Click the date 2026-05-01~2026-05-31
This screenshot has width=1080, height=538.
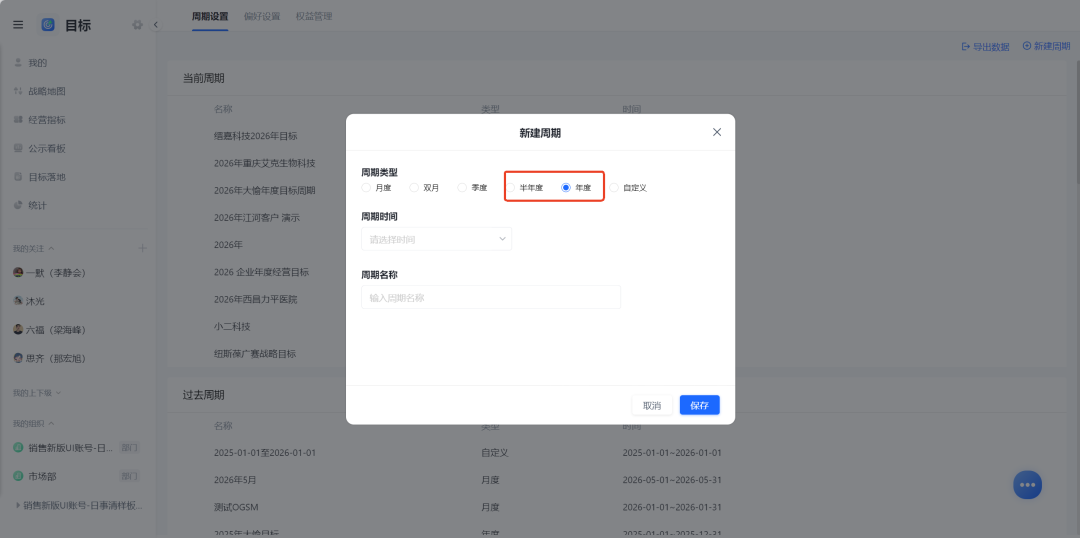pos(672,480)
